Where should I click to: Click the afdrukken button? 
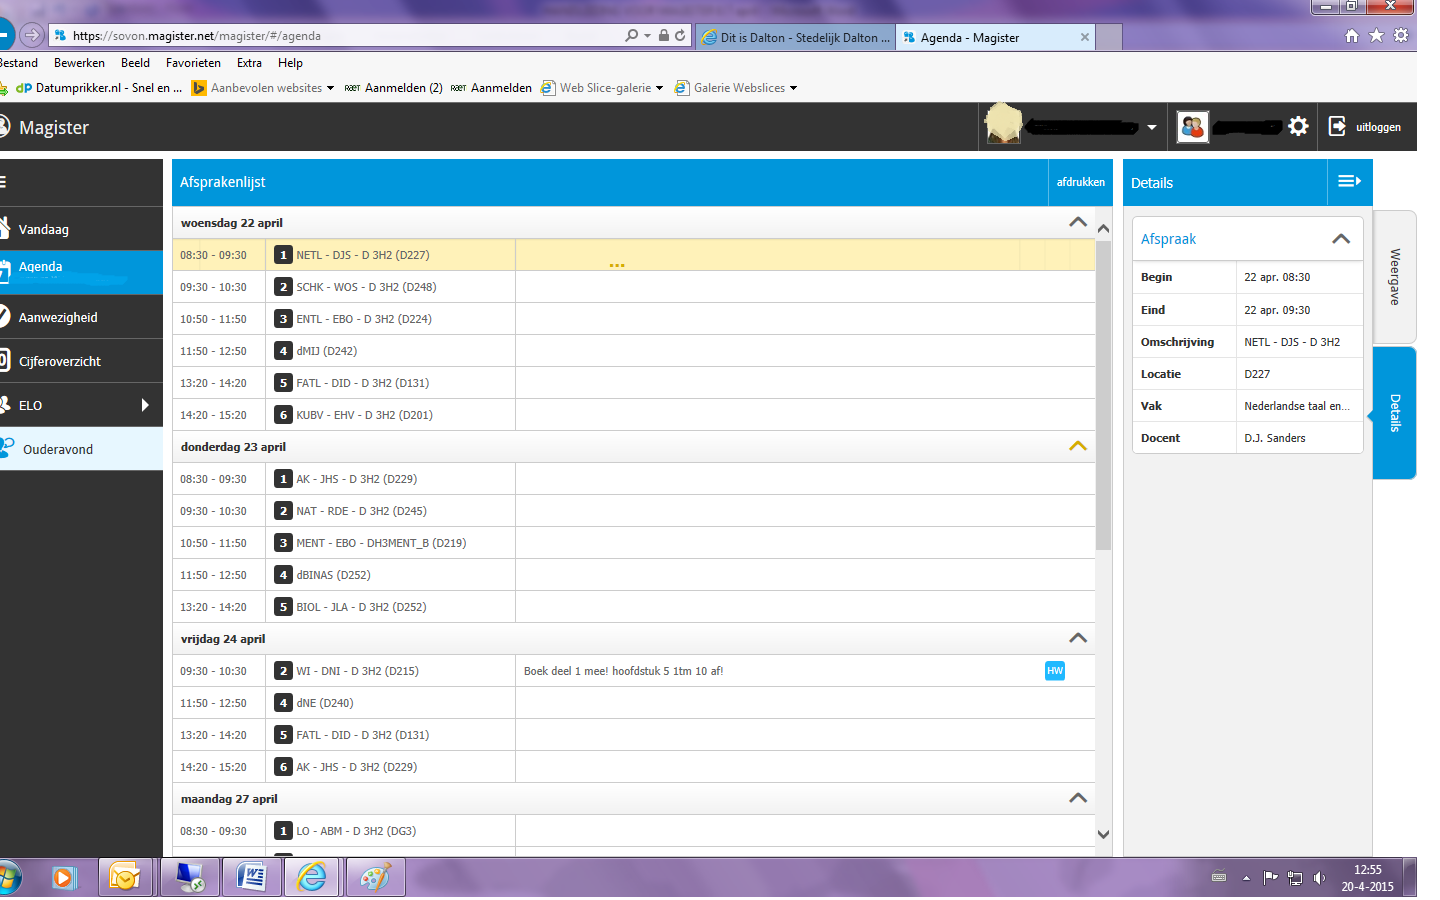click(x=1080, y=182)
